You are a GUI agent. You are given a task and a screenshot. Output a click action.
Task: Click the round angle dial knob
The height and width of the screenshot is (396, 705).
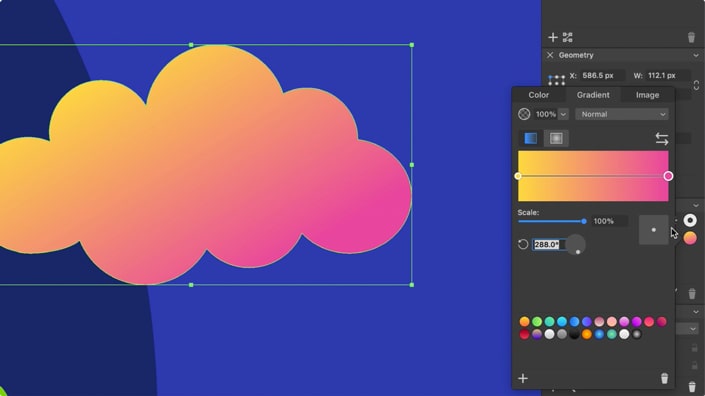pyautogui.click(x=575, y=245)
